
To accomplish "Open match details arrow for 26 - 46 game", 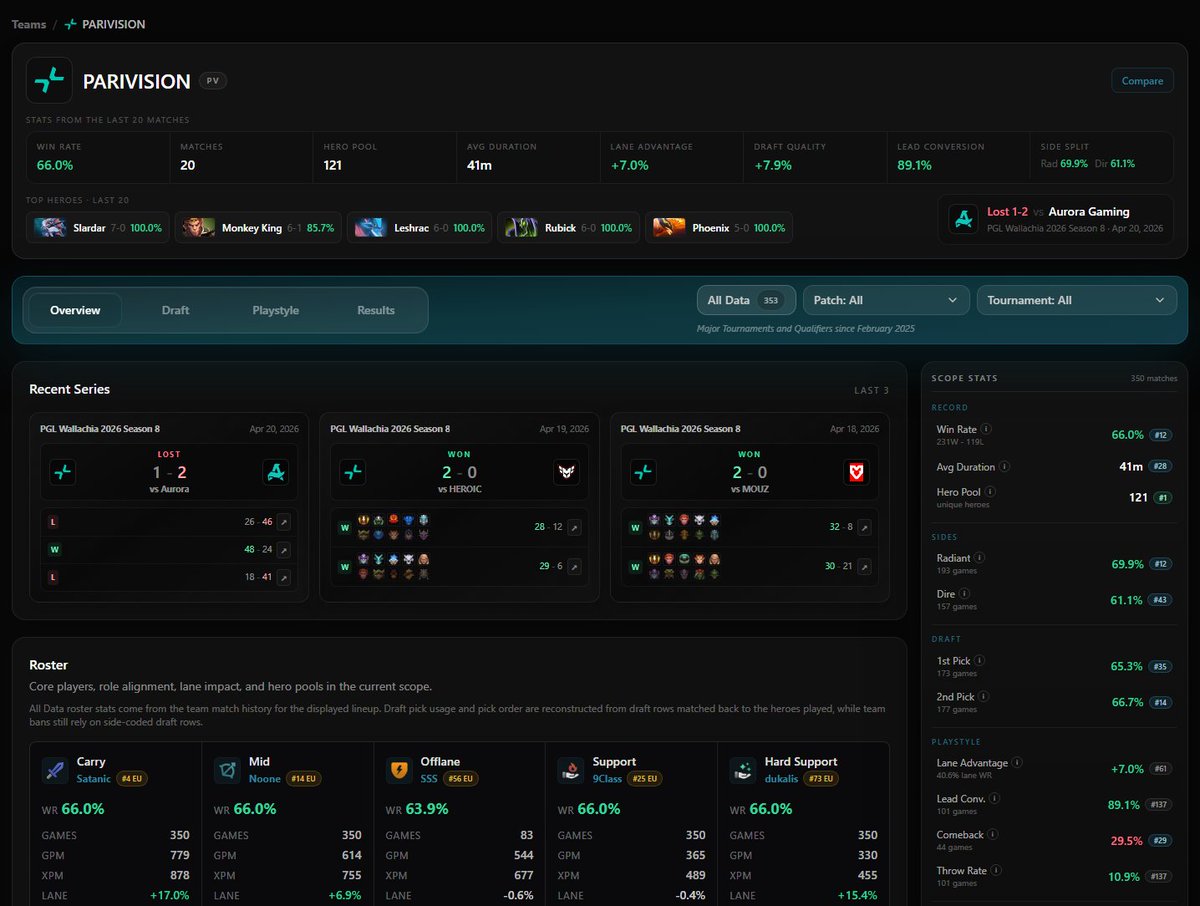I will (284, 522).
